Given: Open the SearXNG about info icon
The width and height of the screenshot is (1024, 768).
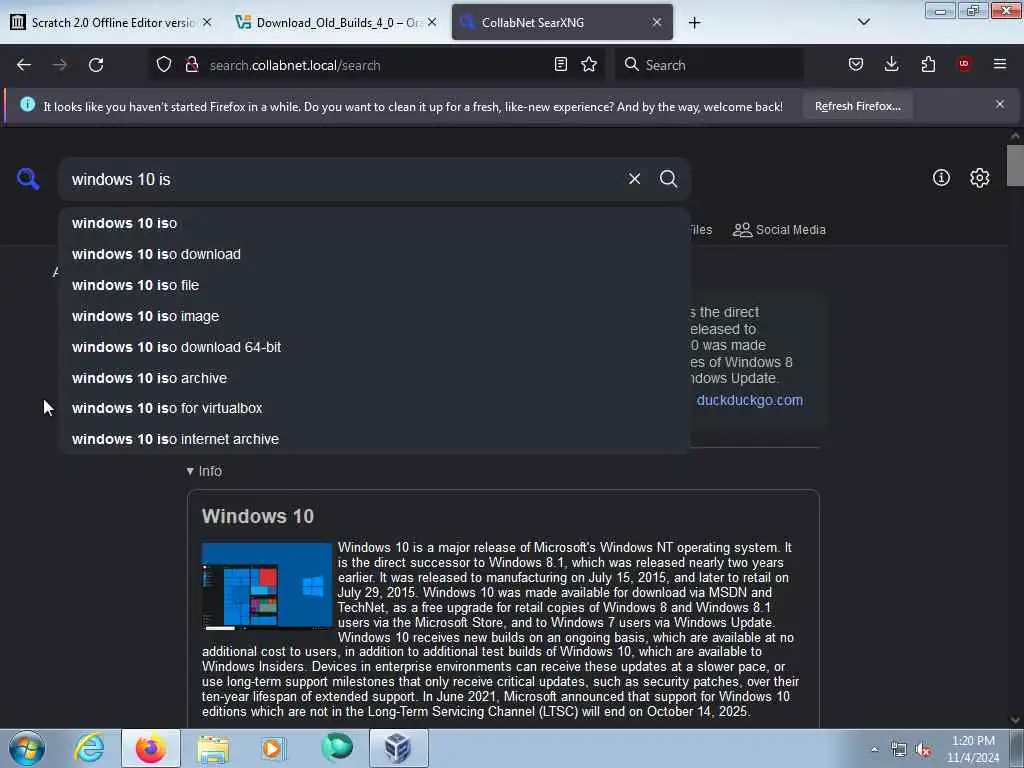Looking at the screenshot, I should (x=941, y=178).
